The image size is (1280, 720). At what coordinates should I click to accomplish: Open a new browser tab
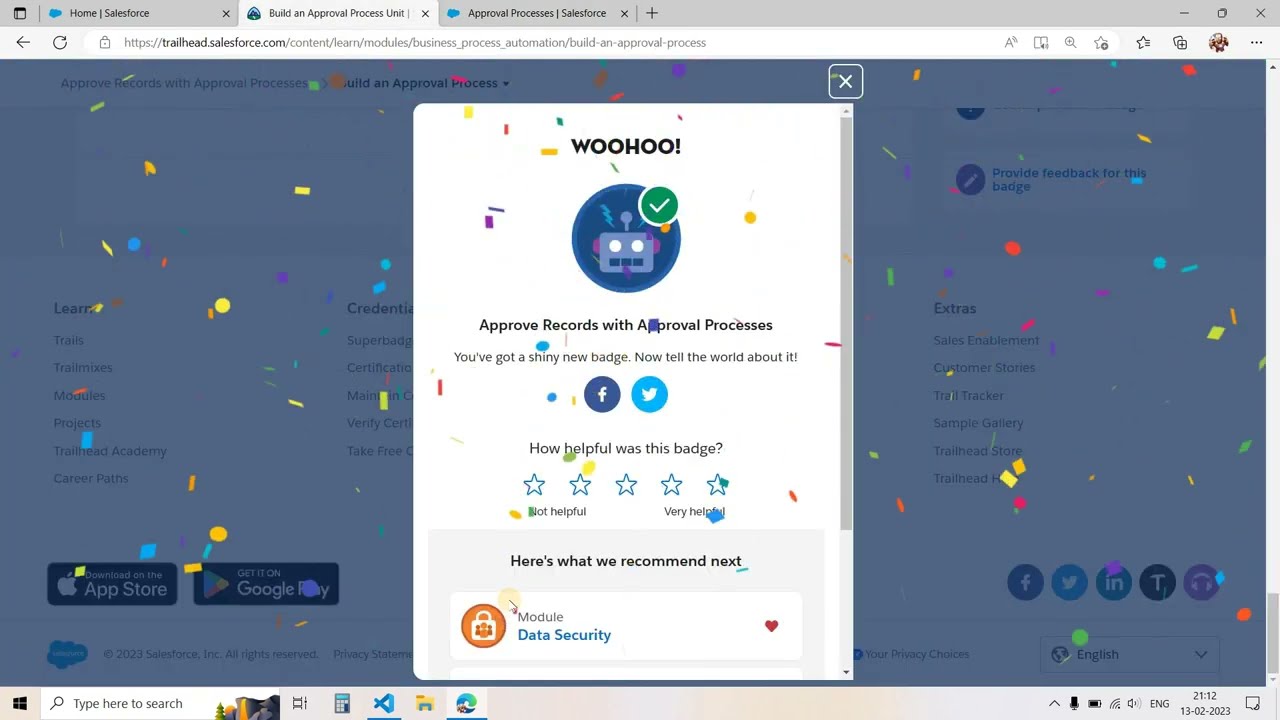tap(652, 13)
